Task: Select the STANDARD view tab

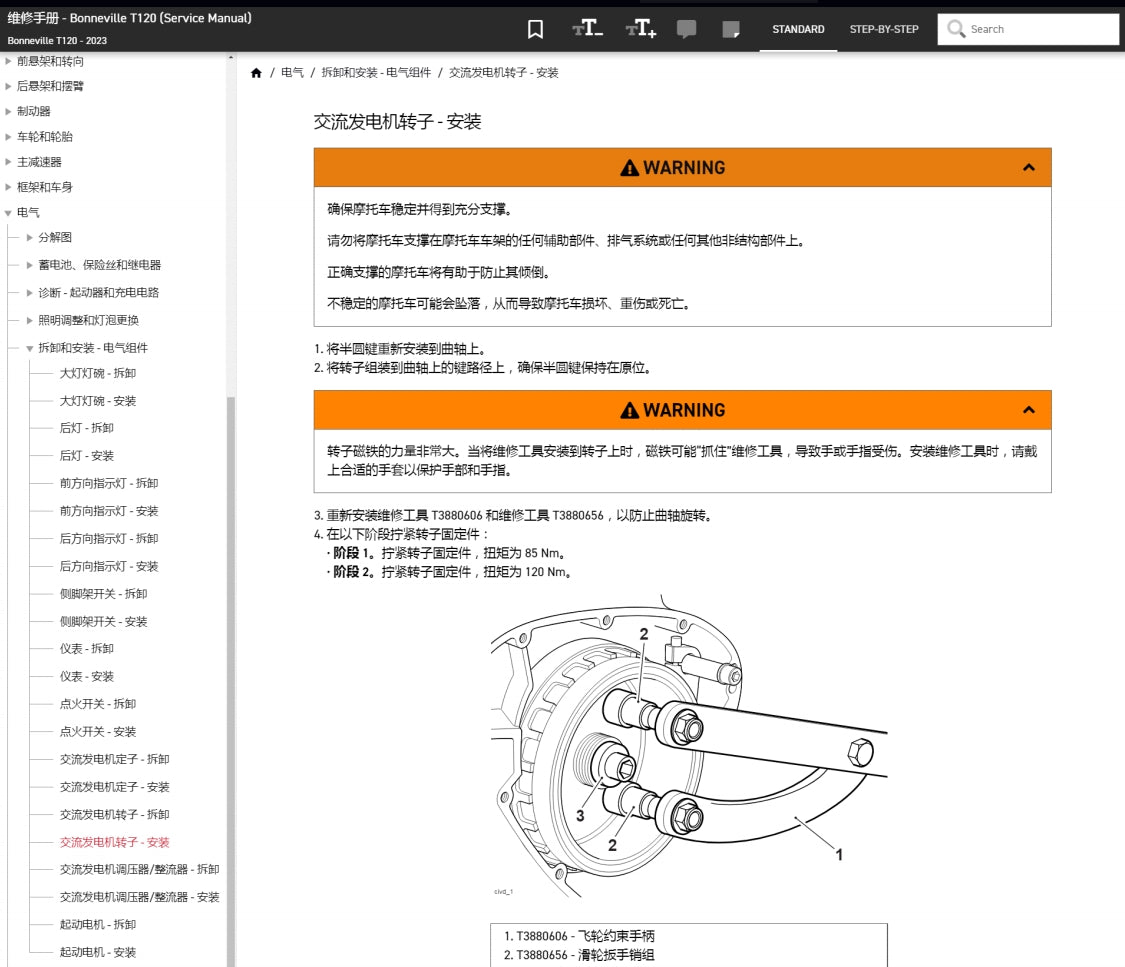Action: pyautogui.click(x=798, y=30)
